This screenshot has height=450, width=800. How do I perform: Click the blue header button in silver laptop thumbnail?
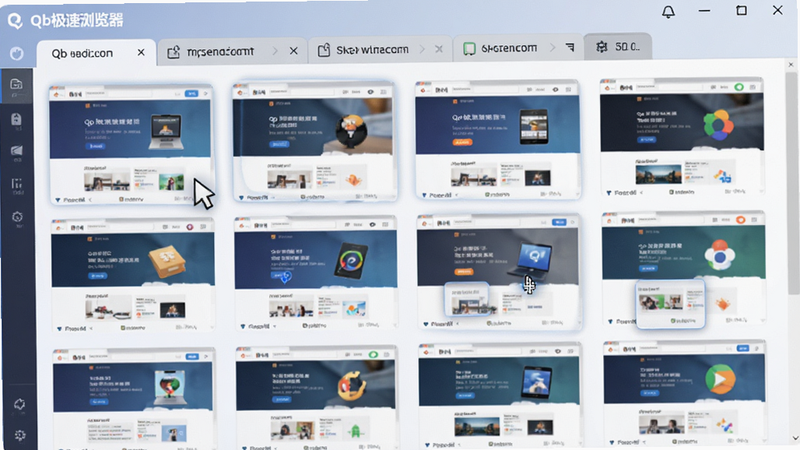191,94
